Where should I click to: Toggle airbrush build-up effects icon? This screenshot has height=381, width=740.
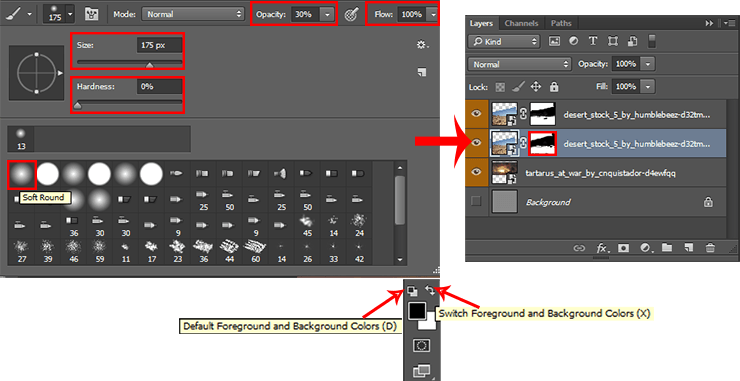(x=352, y=14)
